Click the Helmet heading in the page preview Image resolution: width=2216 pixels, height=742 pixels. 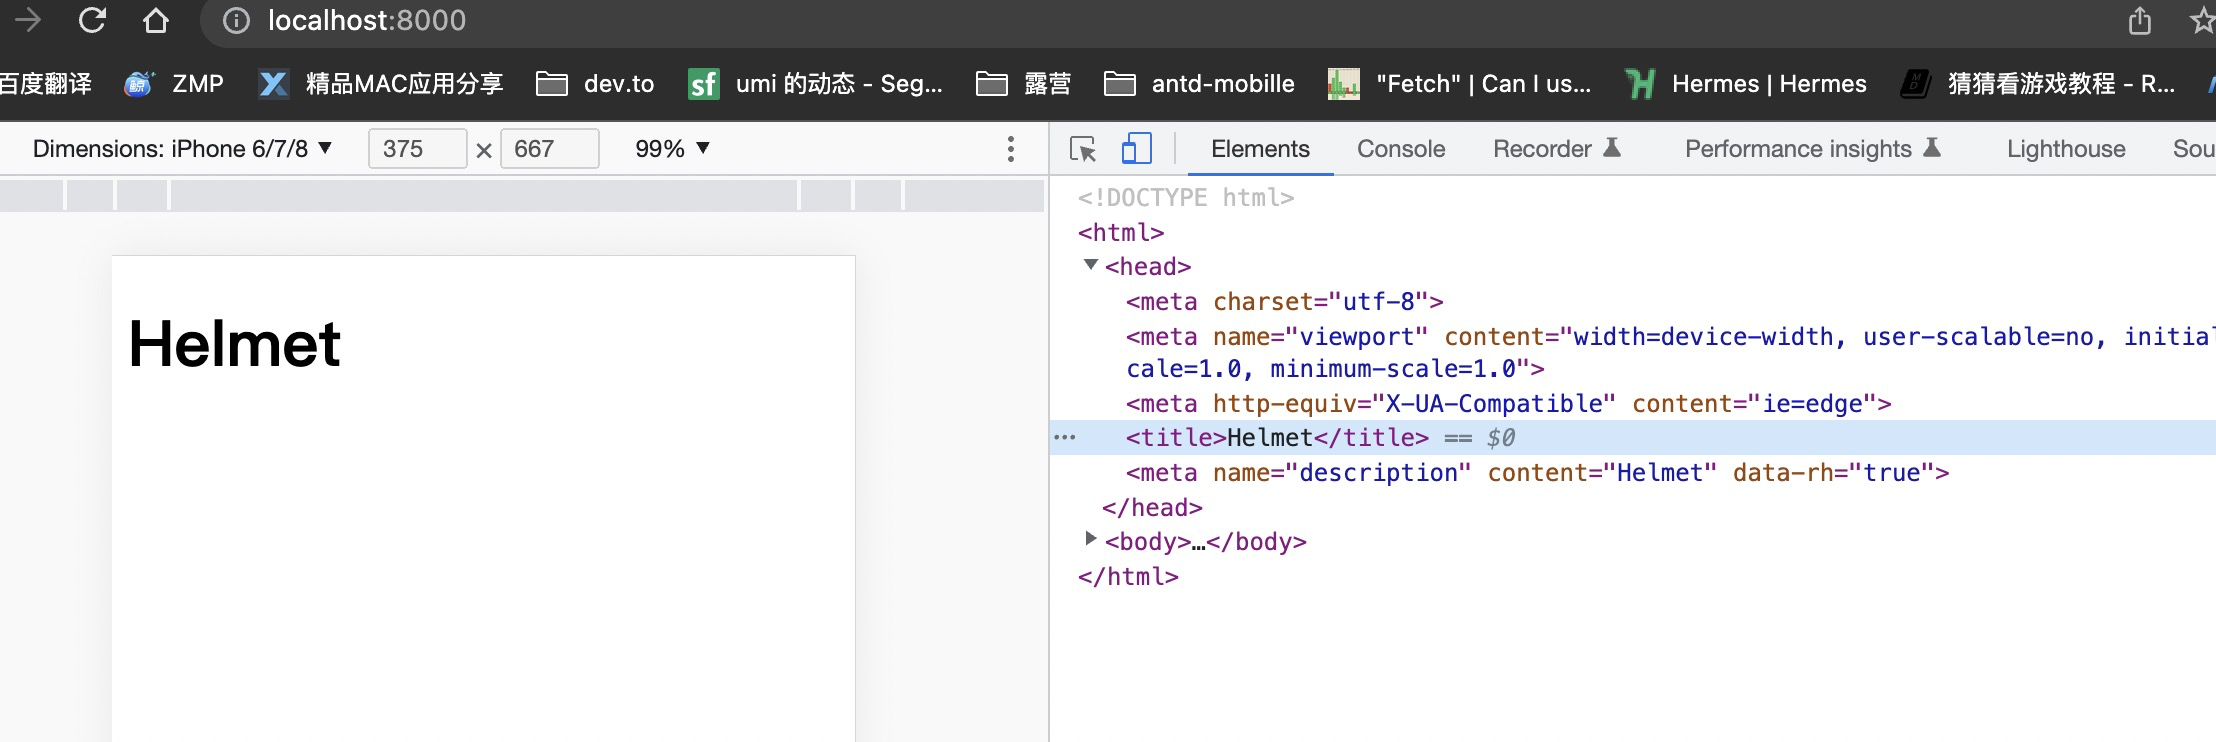click(x=235, y=344)
